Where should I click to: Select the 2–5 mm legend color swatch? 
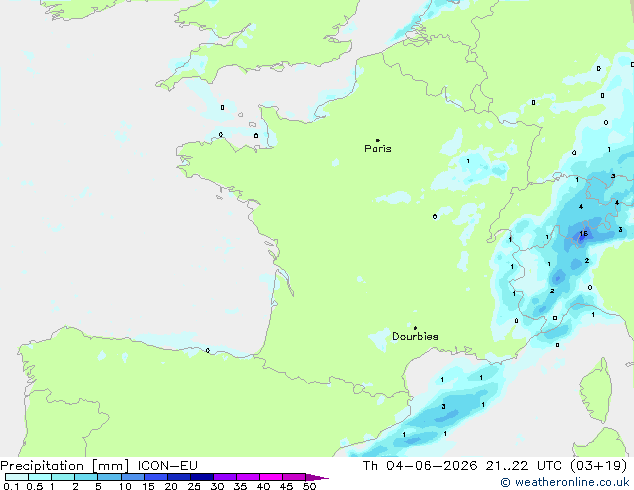pyautogui.click(x=86, y=477)
